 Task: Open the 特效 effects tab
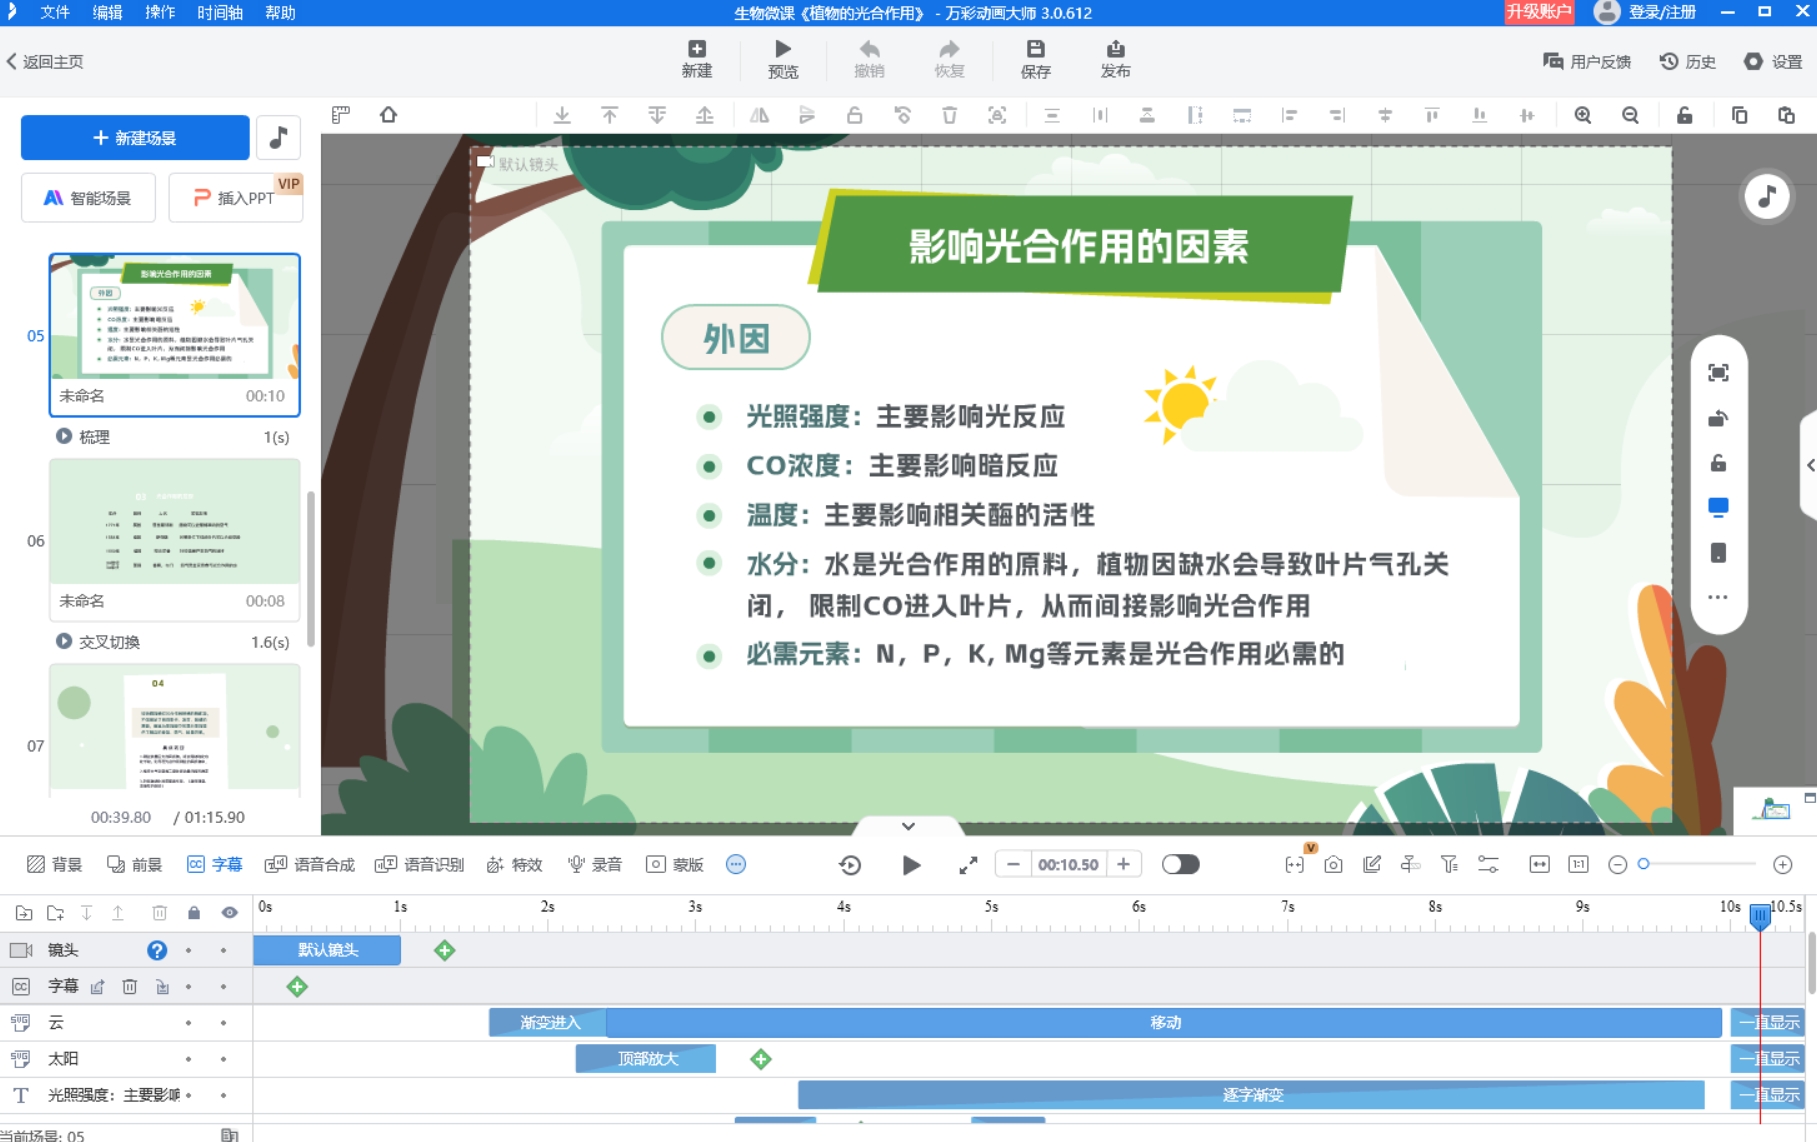pos(514,864)
